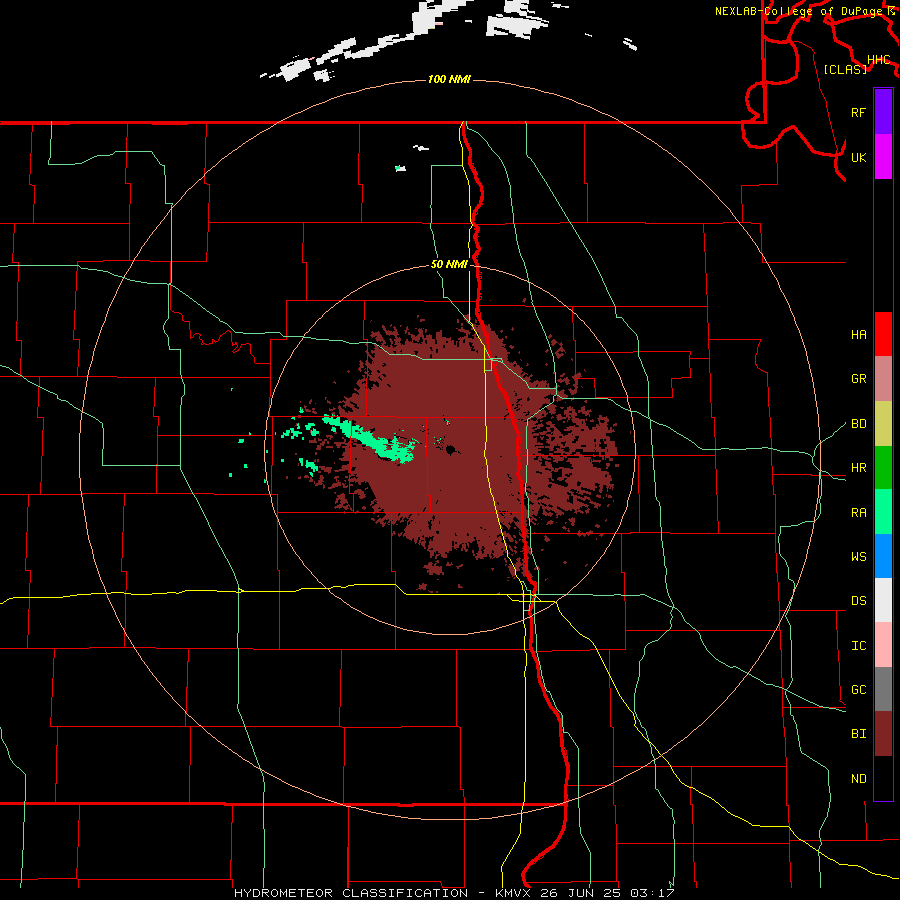This screenshot has height=900, width=900.
Task: Click the RA legend label
Action: (858, 513)
